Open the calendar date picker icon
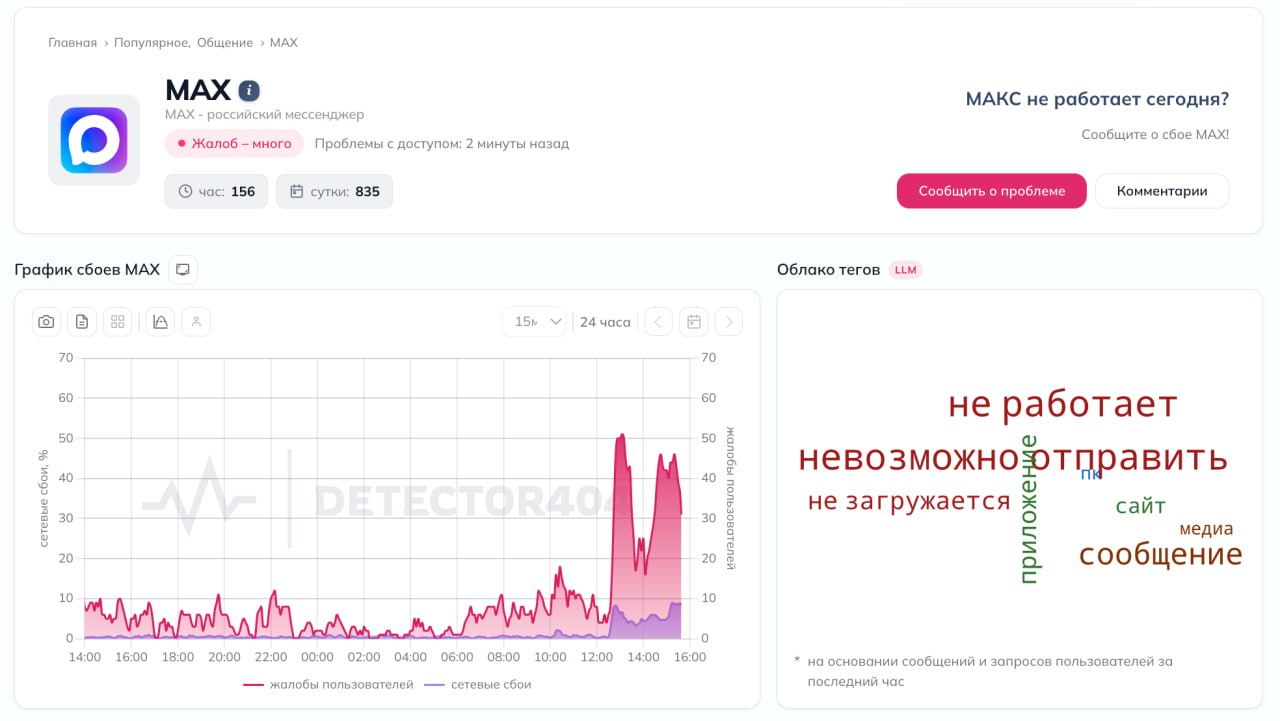Viewport: 1280px width, 721px height. pos(693,322)
